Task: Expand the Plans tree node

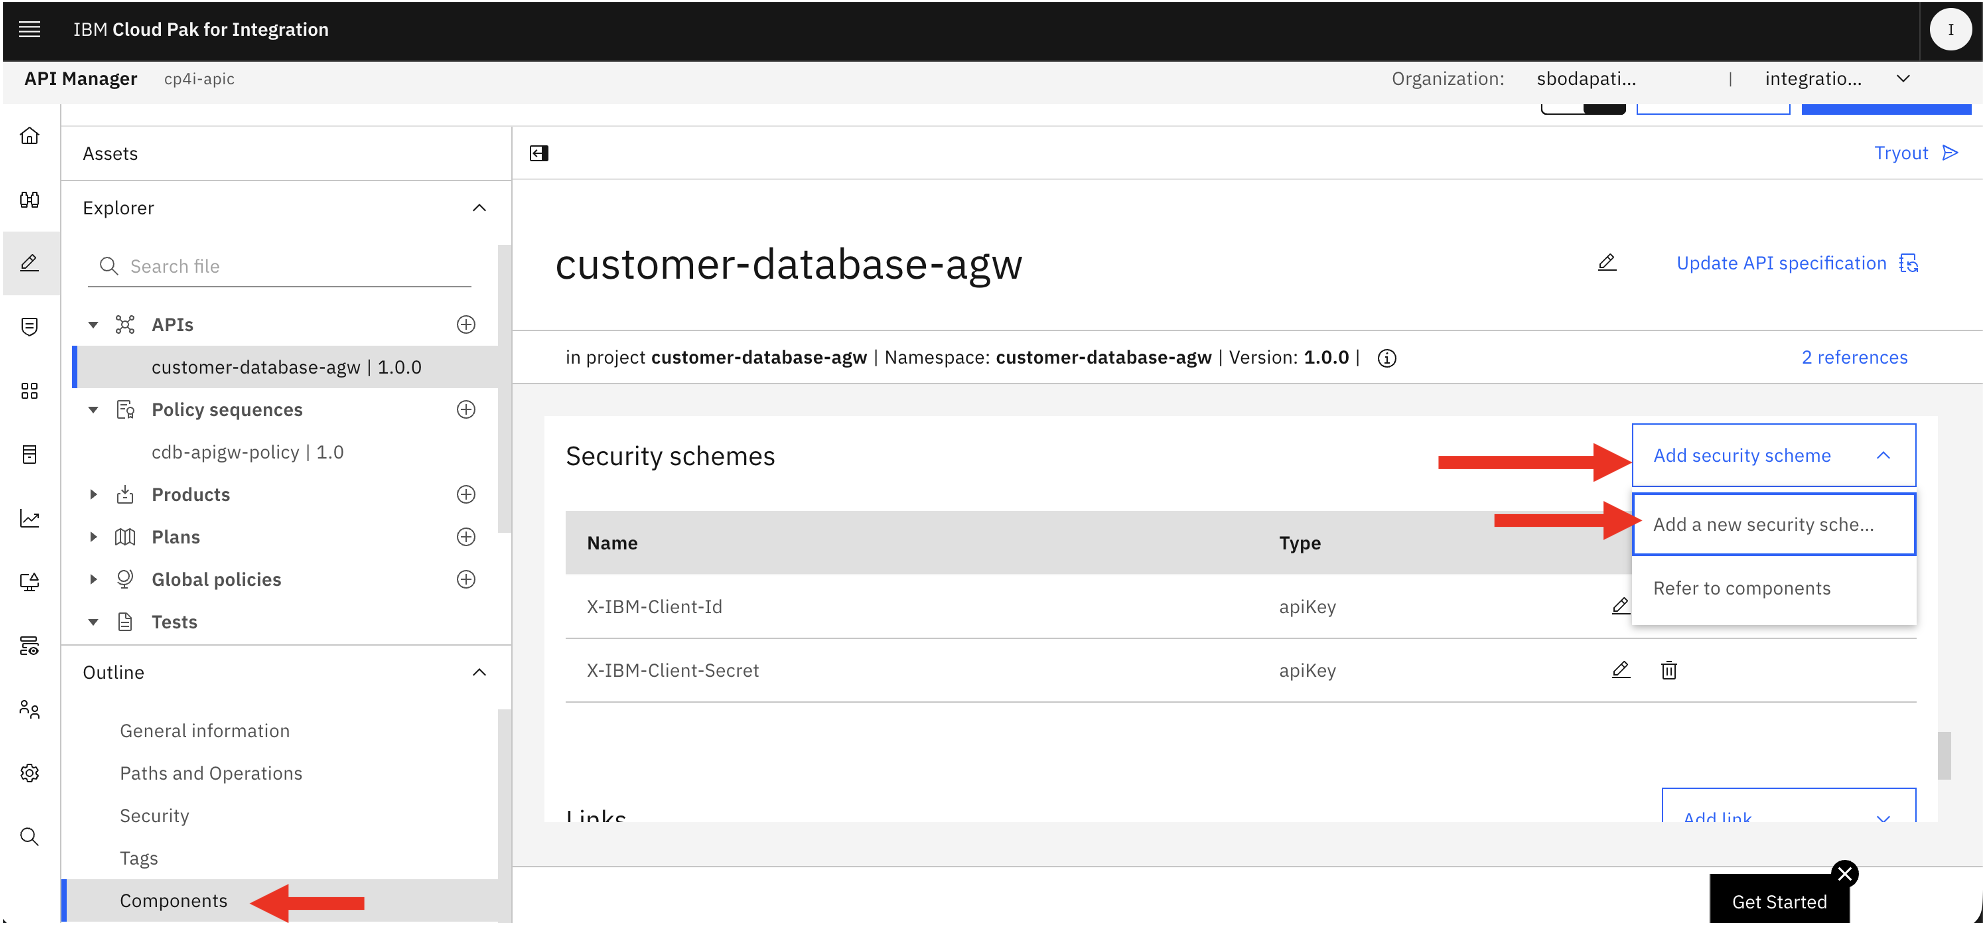Action: [93, 537]
